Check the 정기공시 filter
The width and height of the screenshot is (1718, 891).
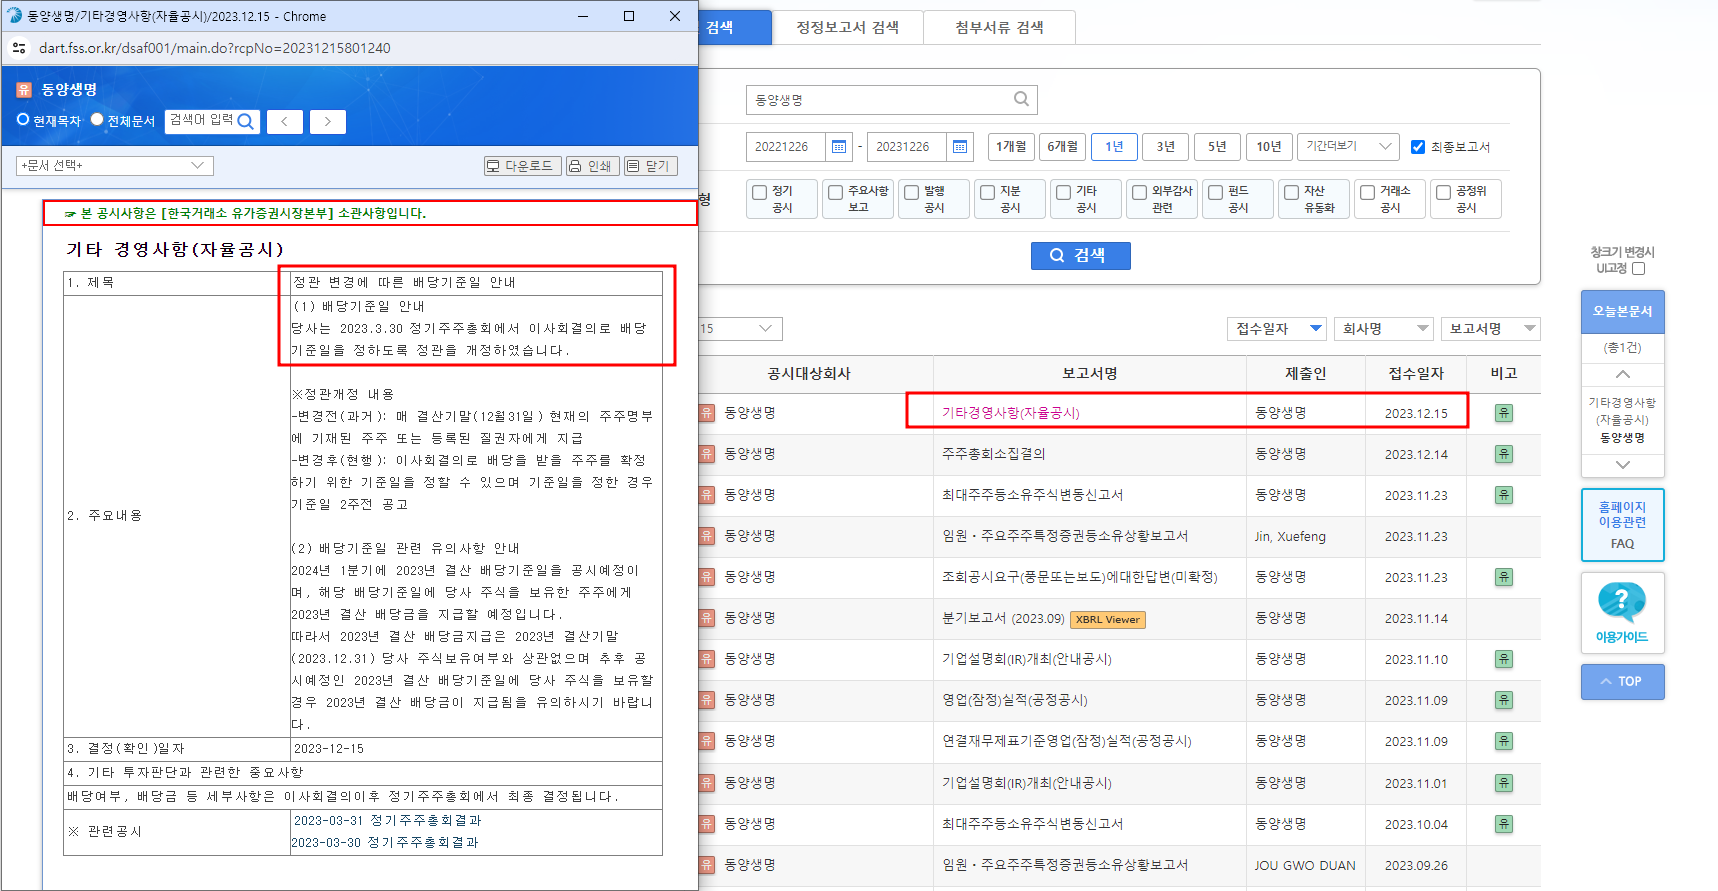pos(759,192)
